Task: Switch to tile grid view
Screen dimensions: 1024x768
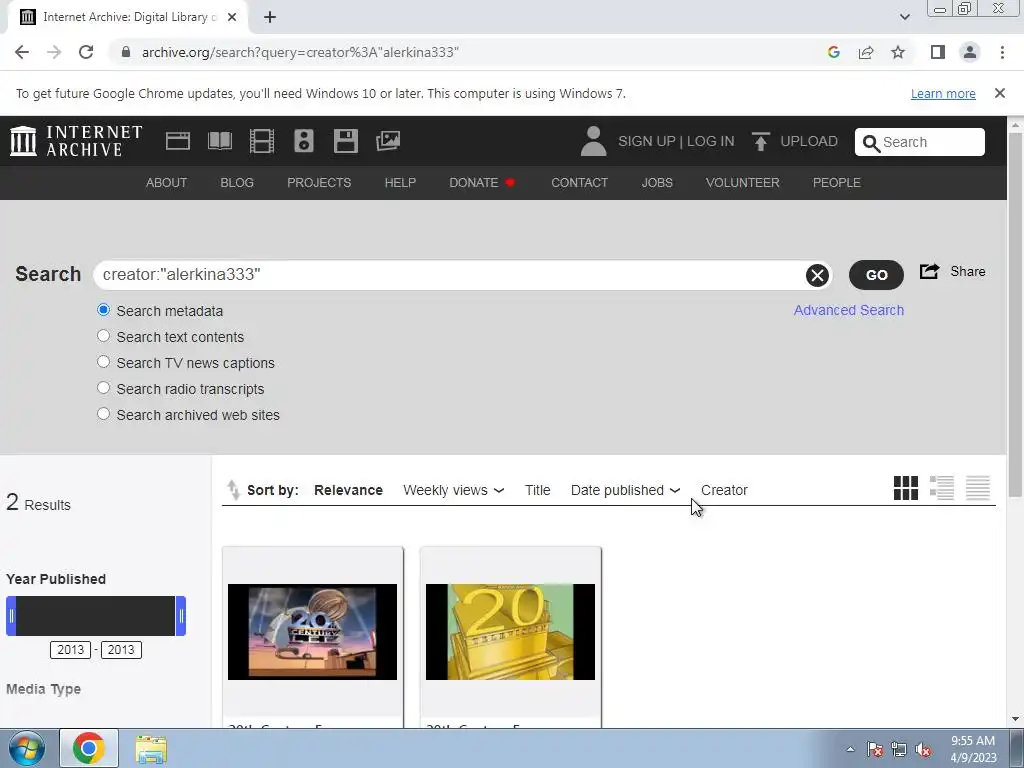Action: 906,488
